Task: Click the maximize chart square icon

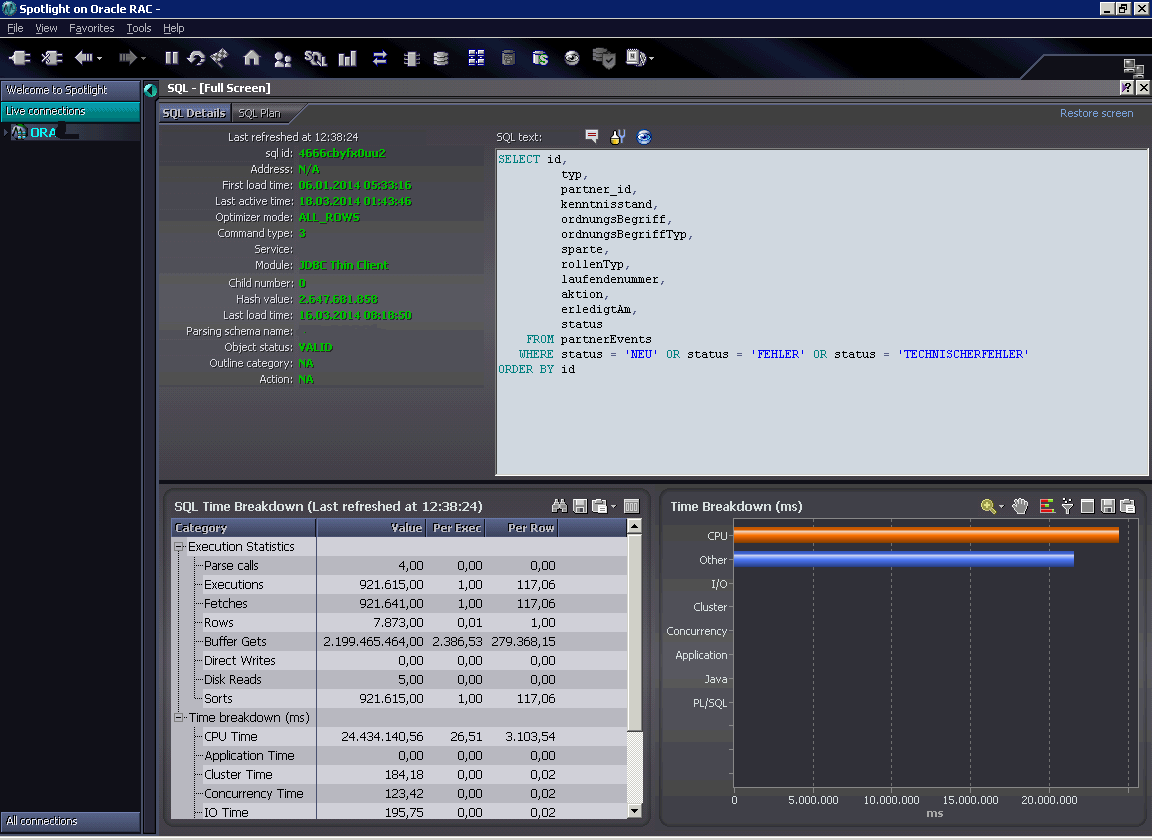Action: [1087, 506]
